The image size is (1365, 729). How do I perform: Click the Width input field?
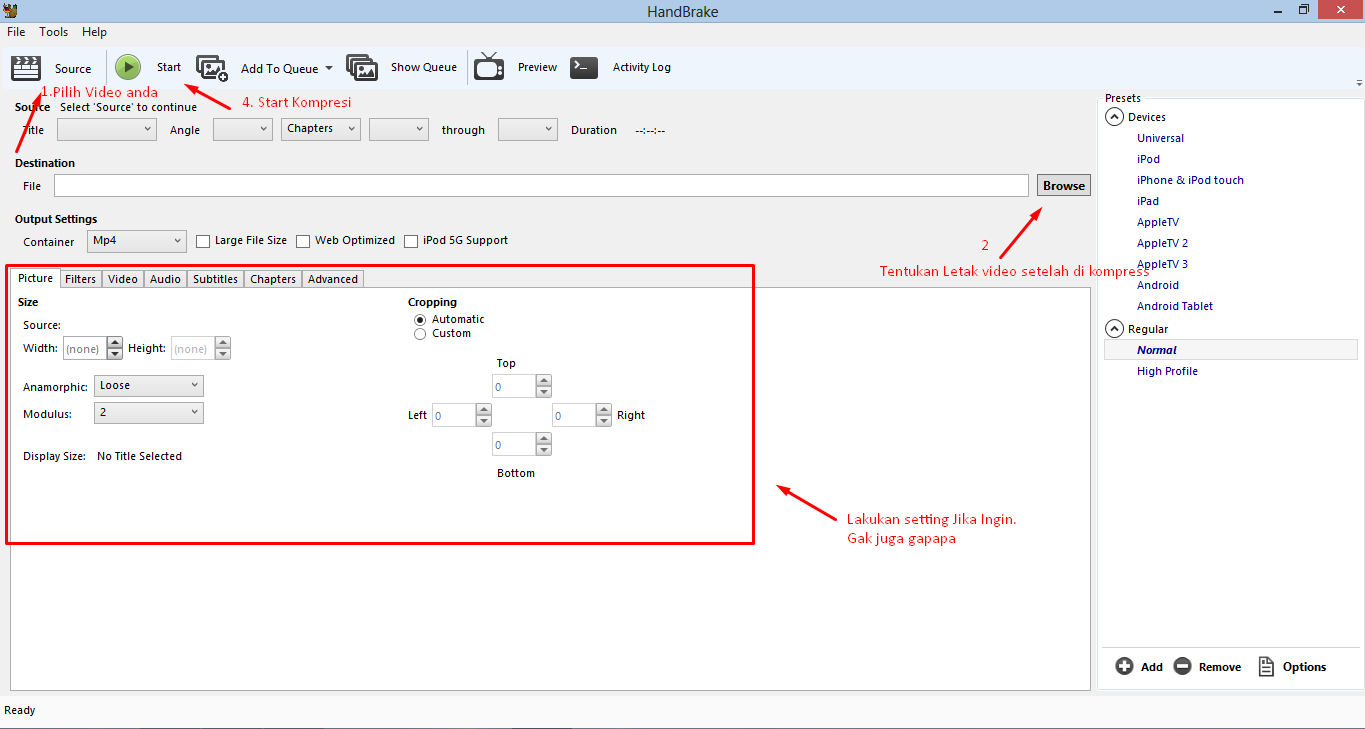click(84, 349)
